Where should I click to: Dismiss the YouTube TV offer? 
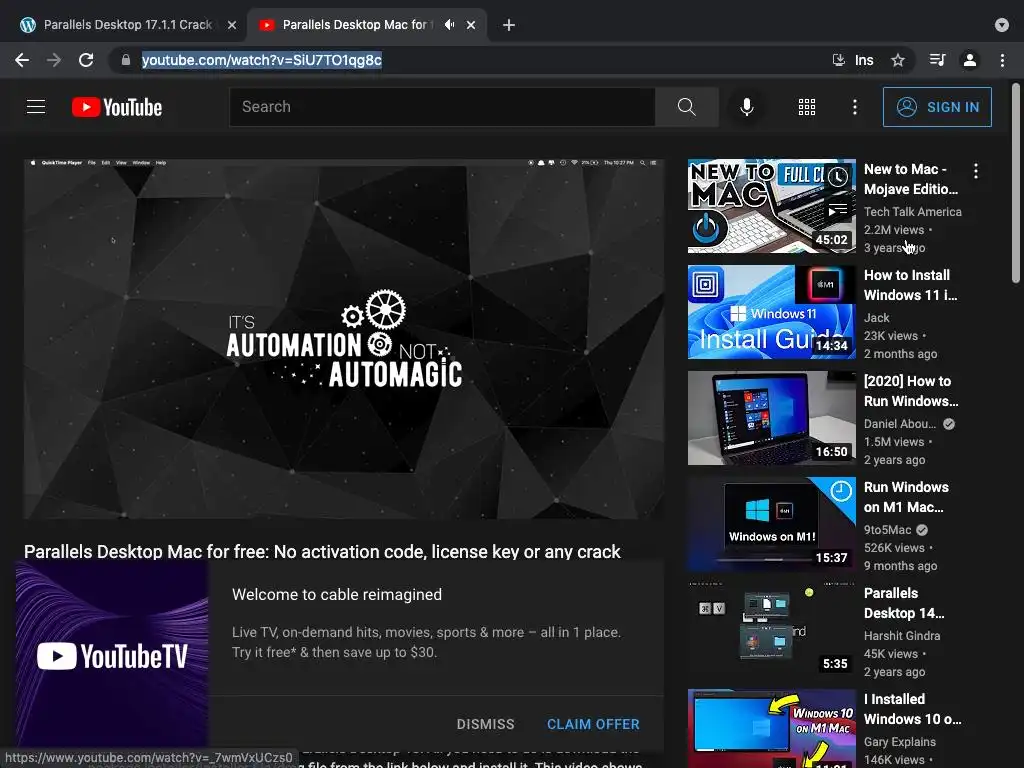[485, 724]
